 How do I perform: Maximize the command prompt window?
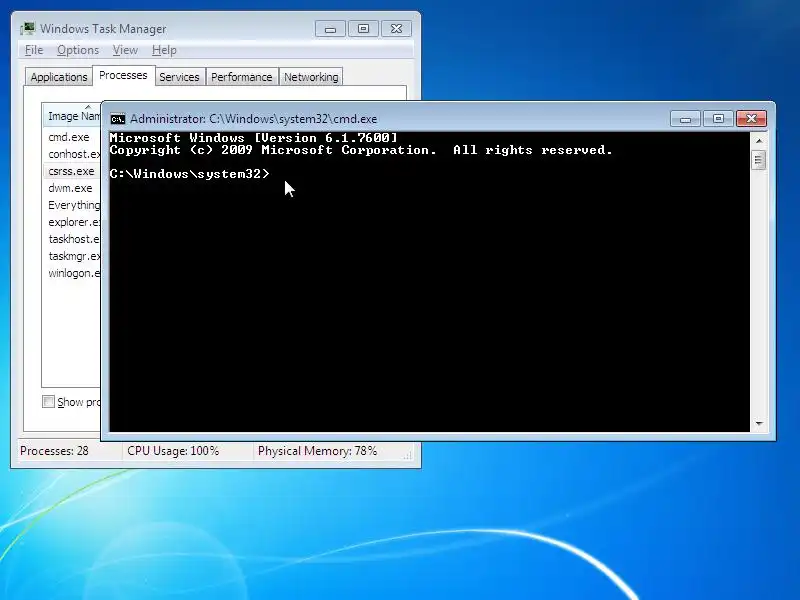[718, 119]
